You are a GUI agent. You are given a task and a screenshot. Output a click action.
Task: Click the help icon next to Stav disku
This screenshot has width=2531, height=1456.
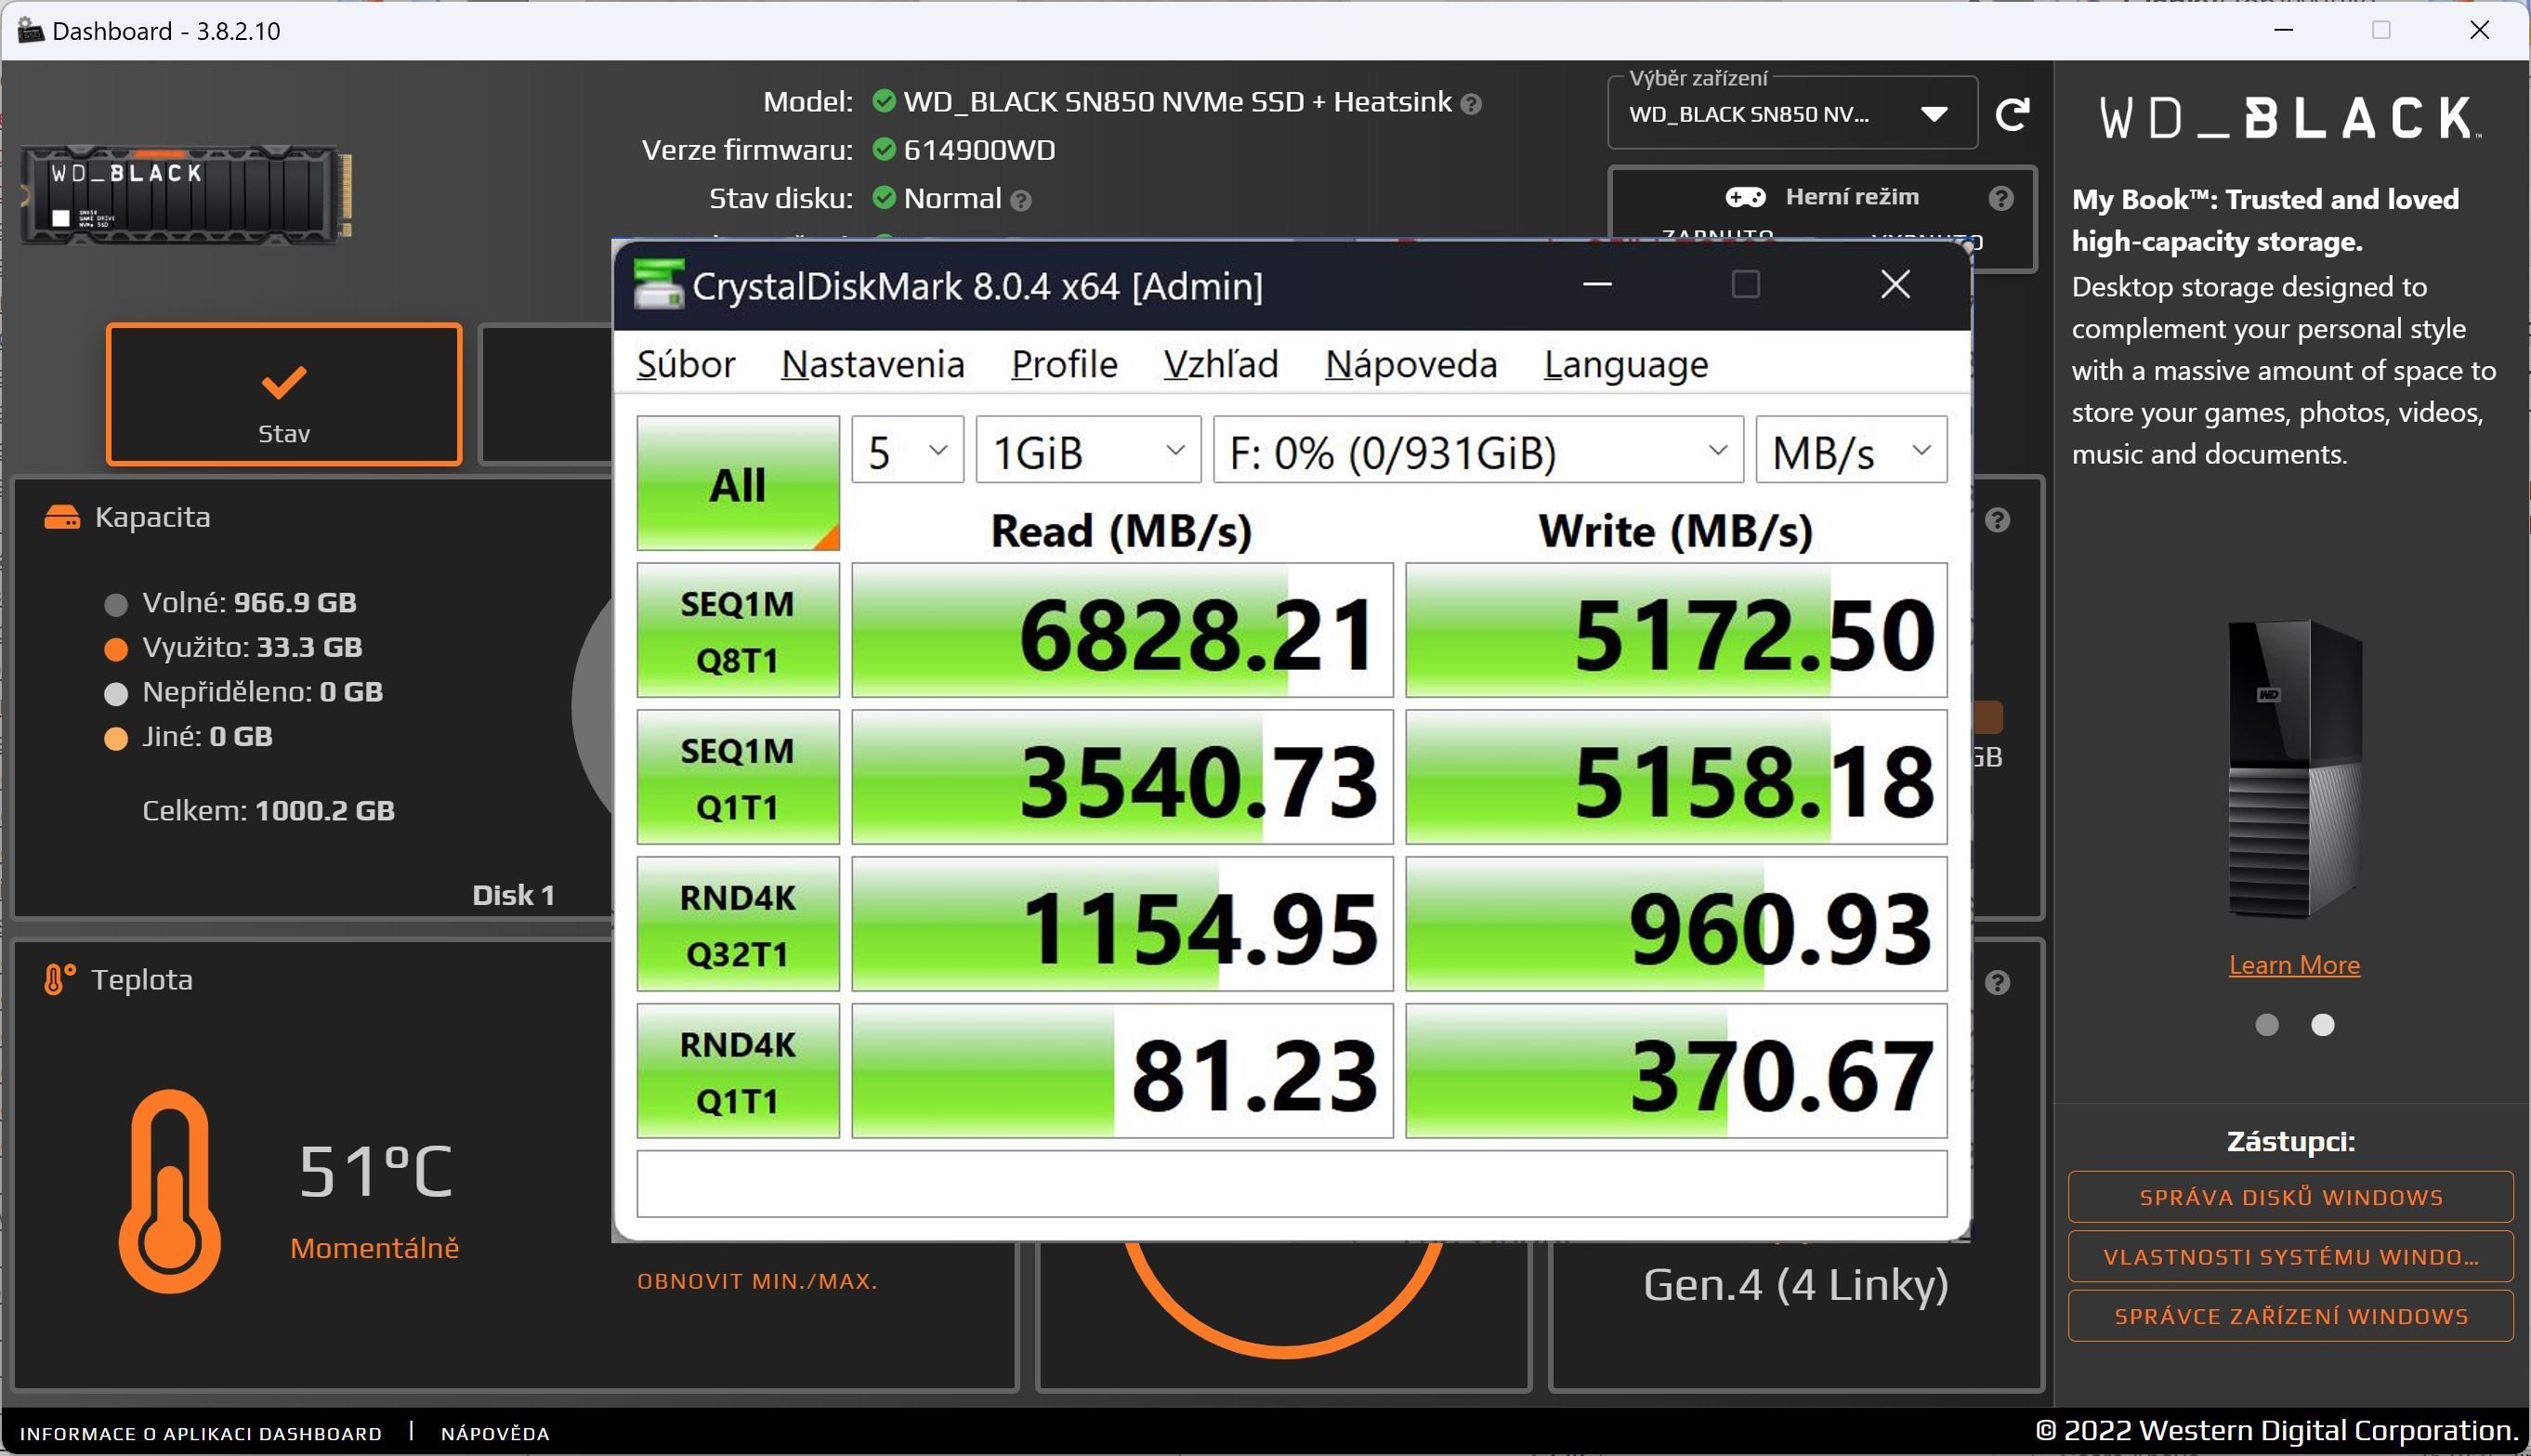click(1021, 199)
